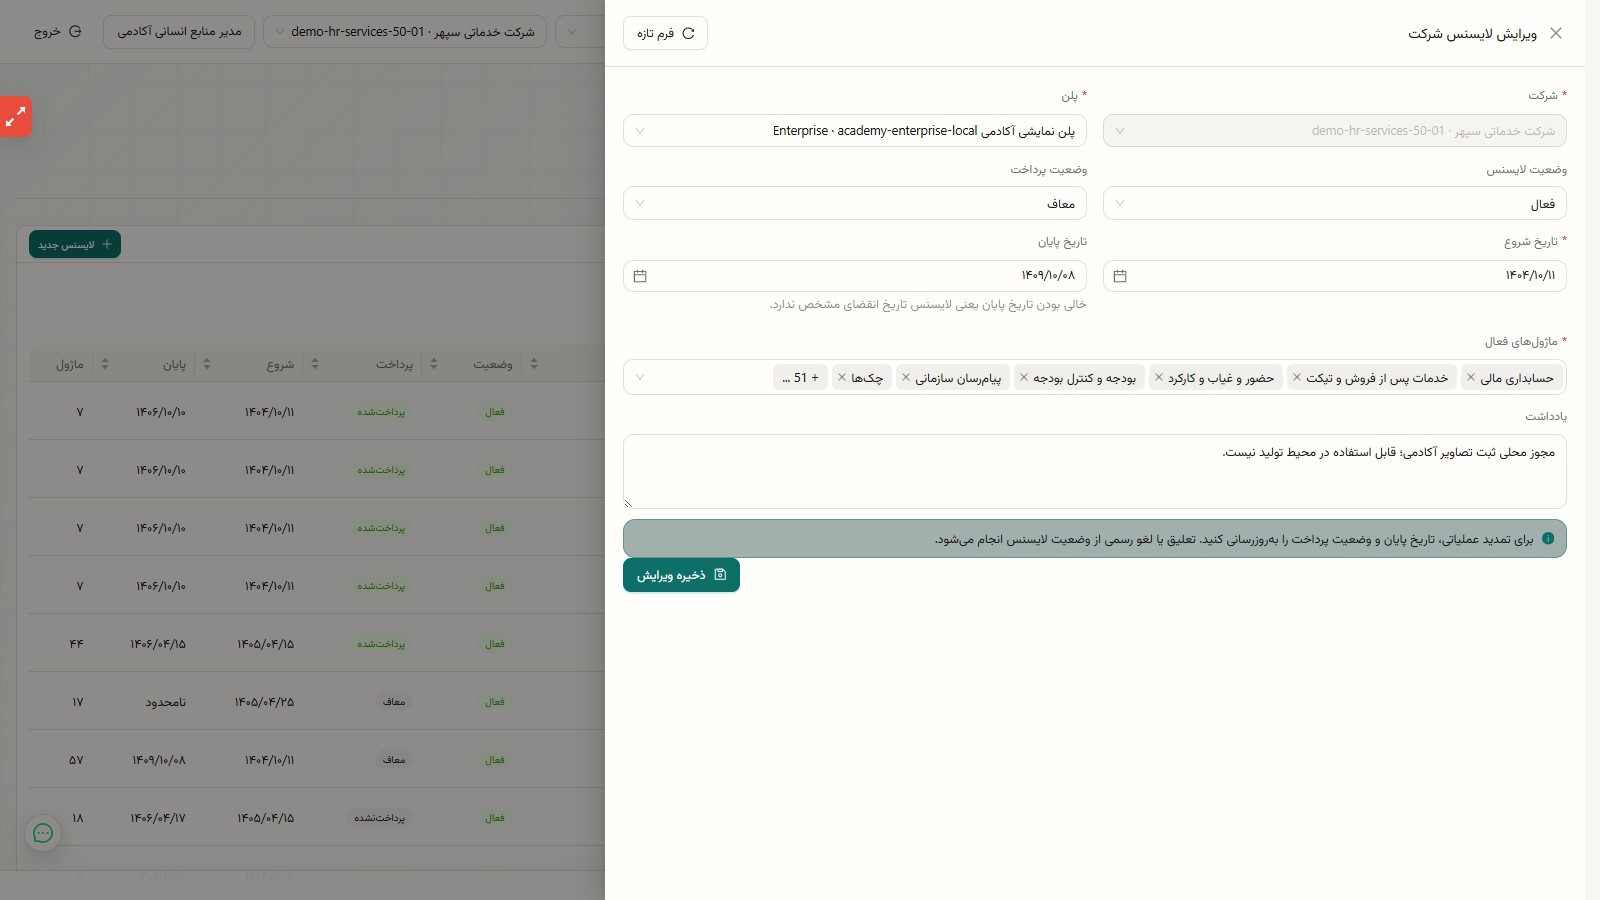Click the red expand arrows icon
The image size is (1600, 900).
(15, 117)
